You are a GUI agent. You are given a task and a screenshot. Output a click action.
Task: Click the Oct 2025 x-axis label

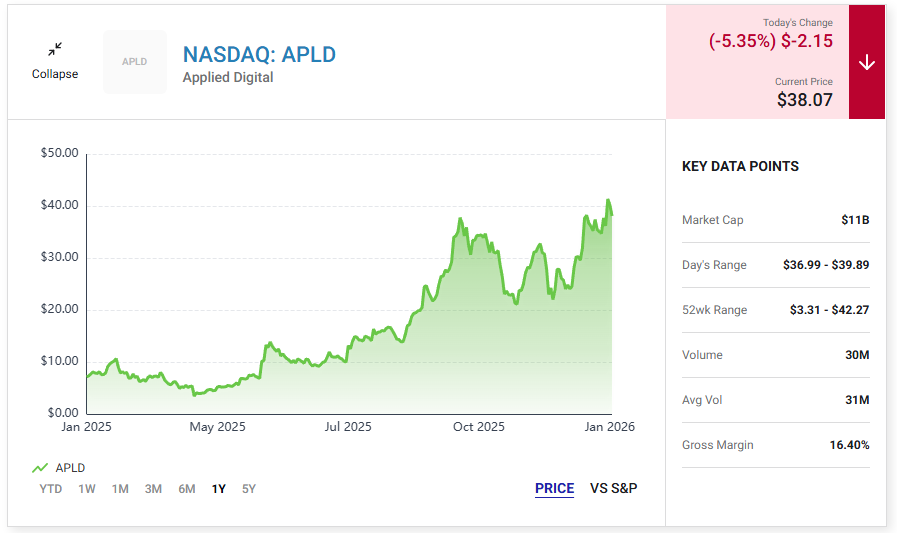point(479,427)
